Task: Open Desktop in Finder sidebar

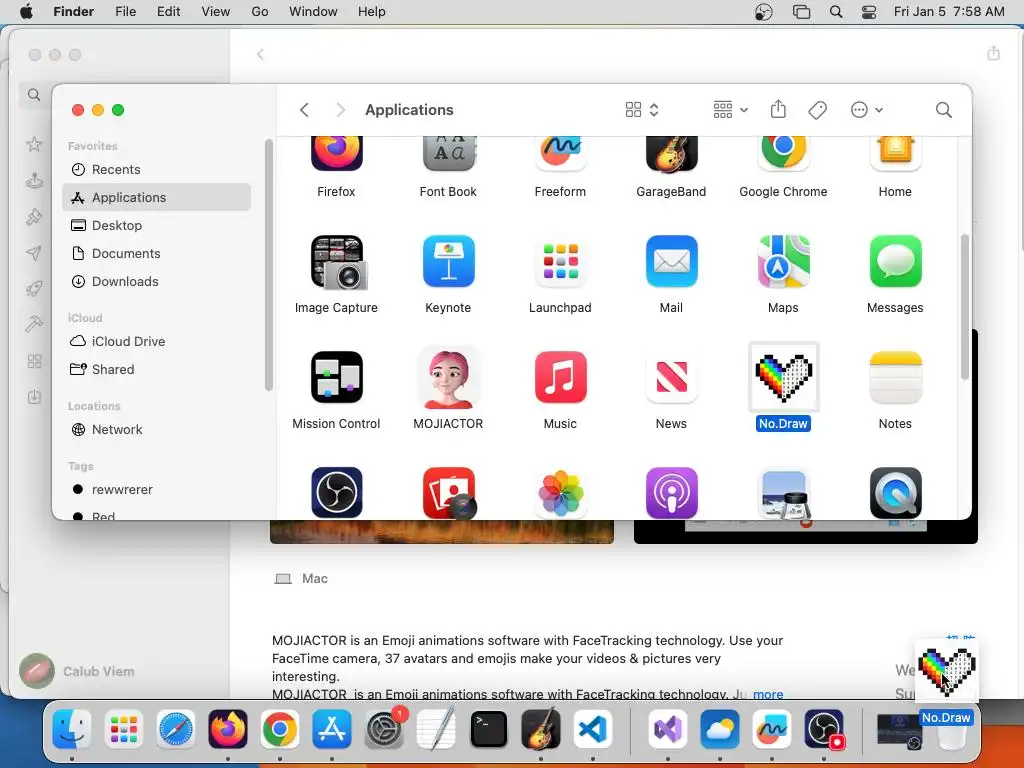Action: (x=157, y=225)
